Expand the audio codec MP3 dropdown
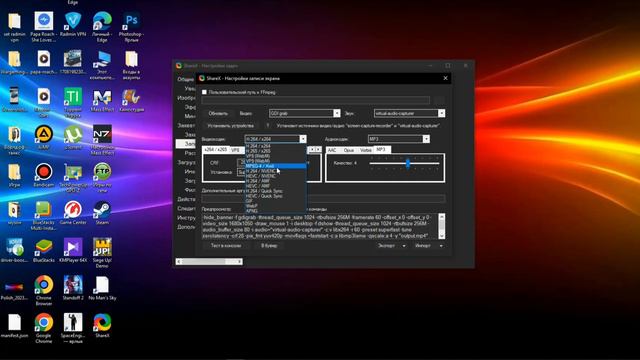The image size is (640, 360). [x=426, y=139]
